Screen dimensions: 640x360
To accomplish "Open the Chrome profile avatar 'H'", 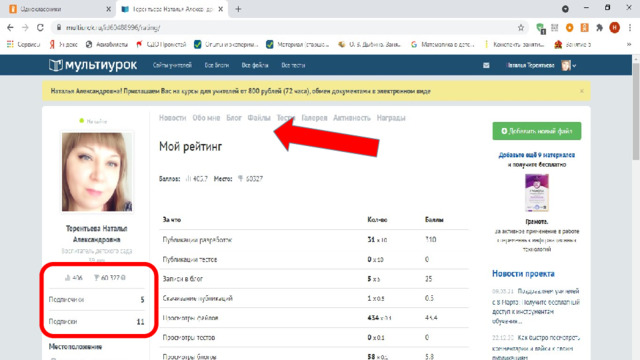I will click(x=614, y=27).
